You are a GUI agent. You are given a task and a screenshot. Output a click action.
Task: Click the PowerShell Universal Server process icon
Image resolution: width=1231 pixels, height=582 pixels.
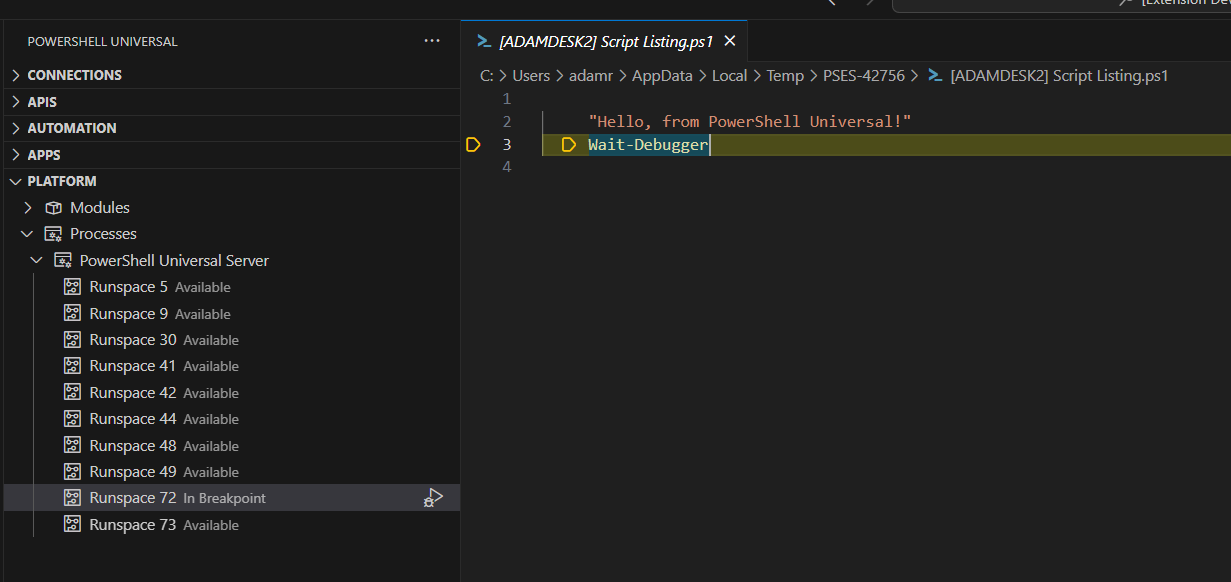(x=63, y=261)
